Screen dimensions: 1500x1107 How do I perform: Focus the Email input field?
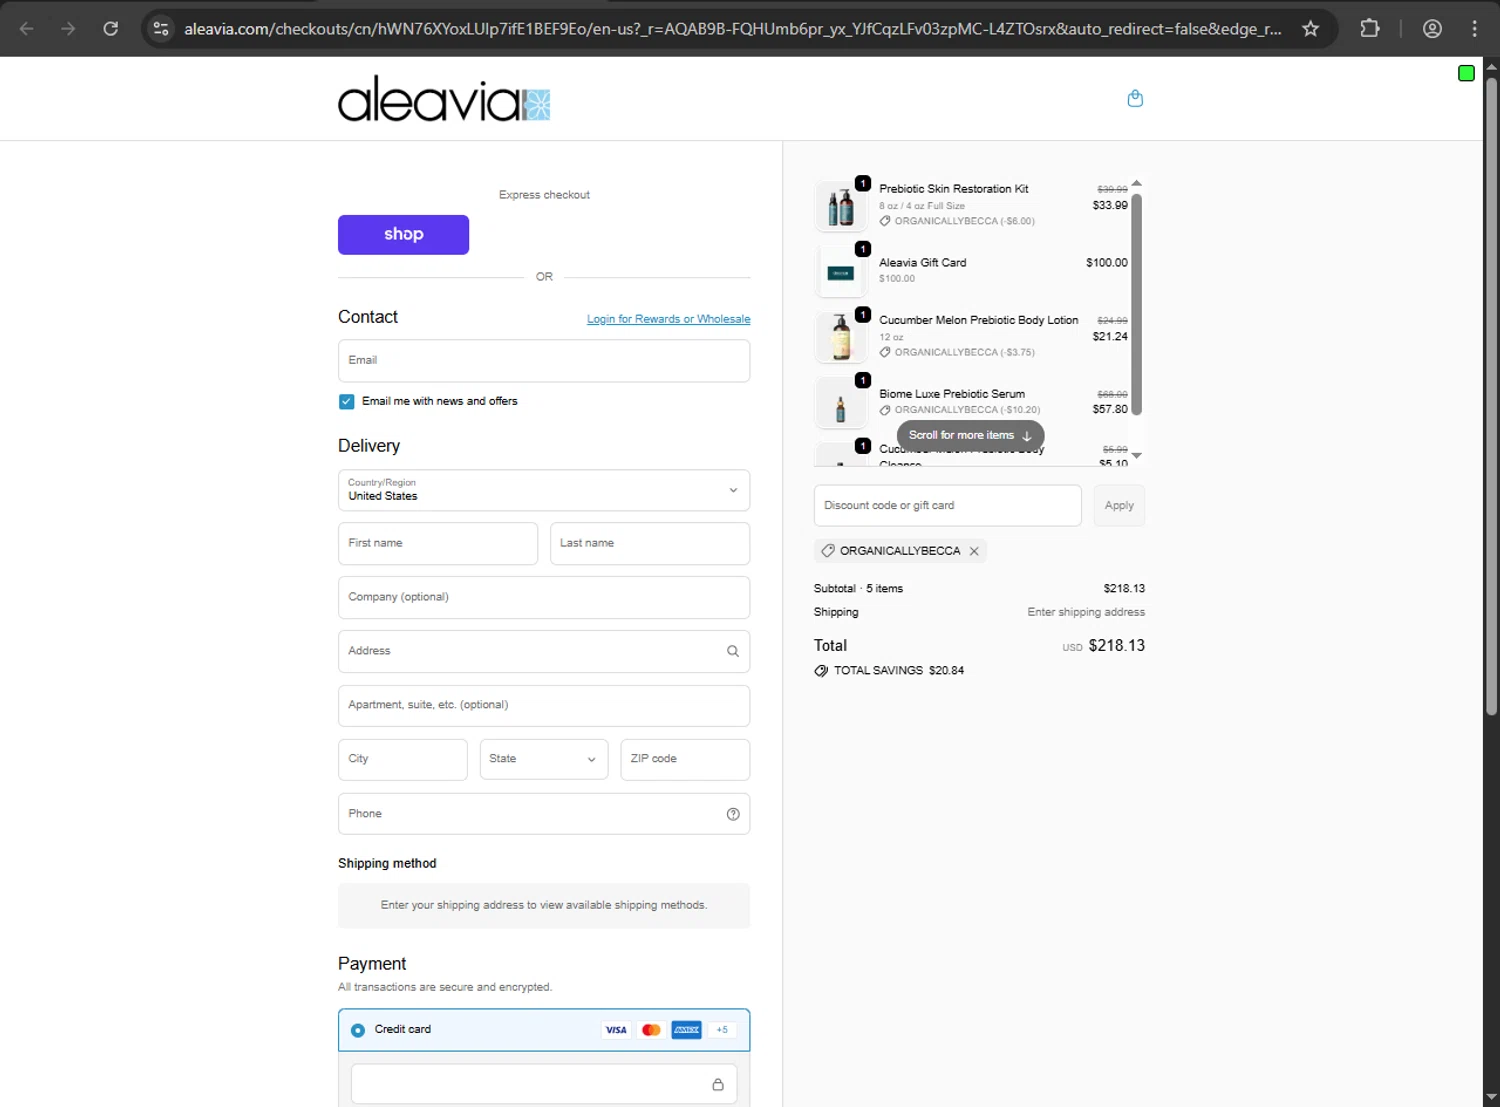(544, 360)
